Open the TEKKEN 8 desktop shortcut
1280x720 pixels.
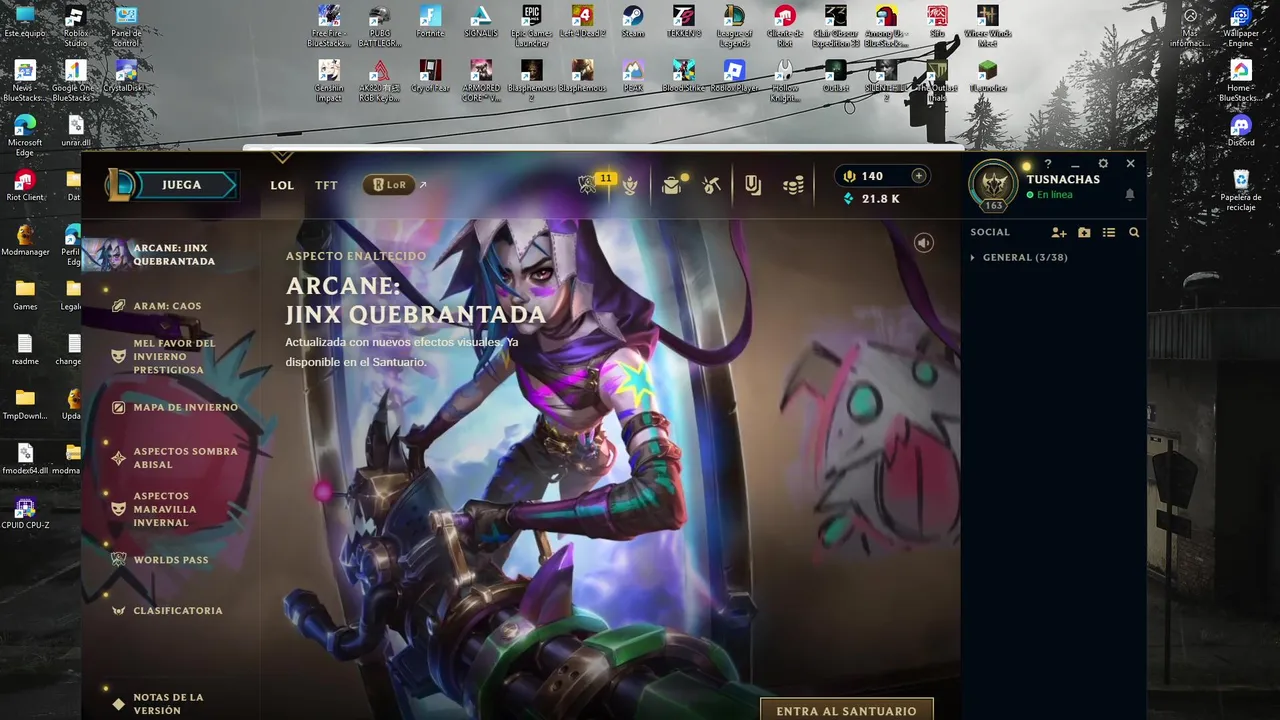coord(684,23)
